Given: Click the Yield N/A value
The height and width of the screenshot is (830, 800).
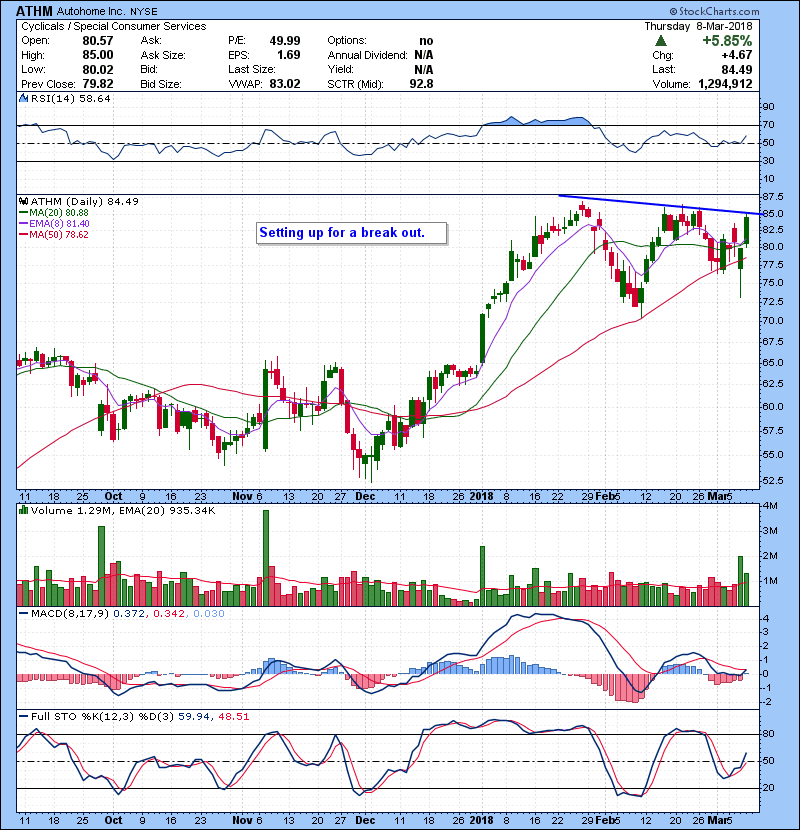Looking at the screenshot, I should [x=424, y=69].
